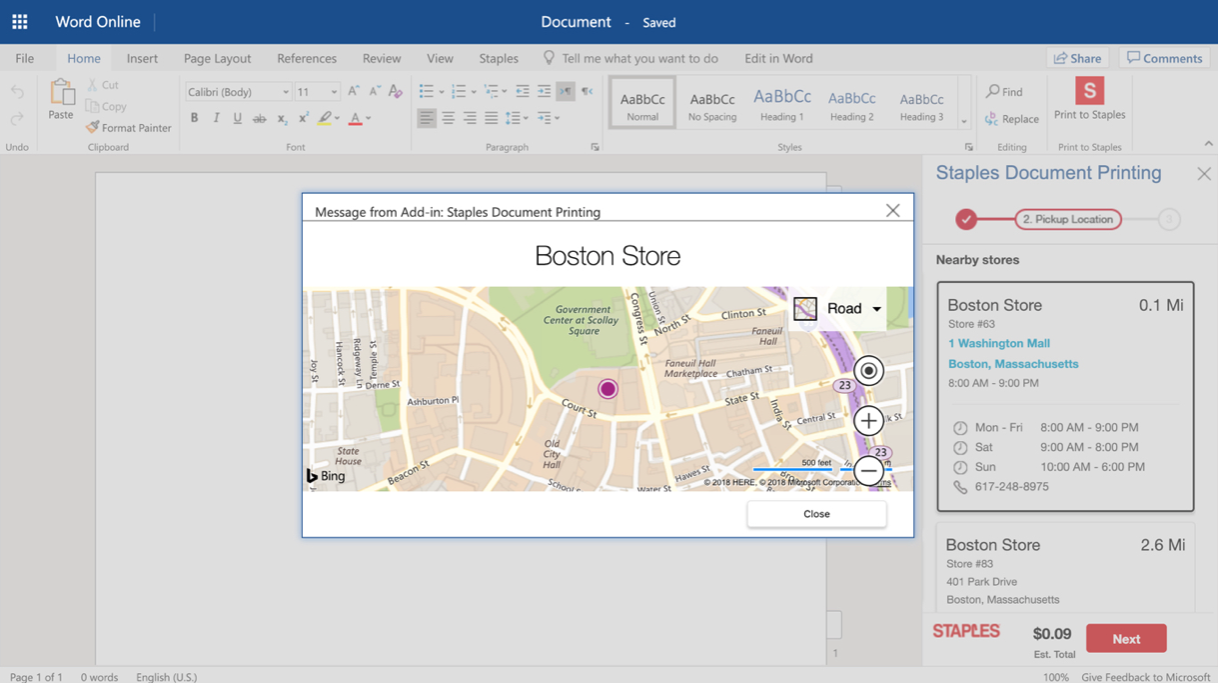1218x683 pixels.
Task: Click the Print to Staples icon
Action: point(1089,91)
